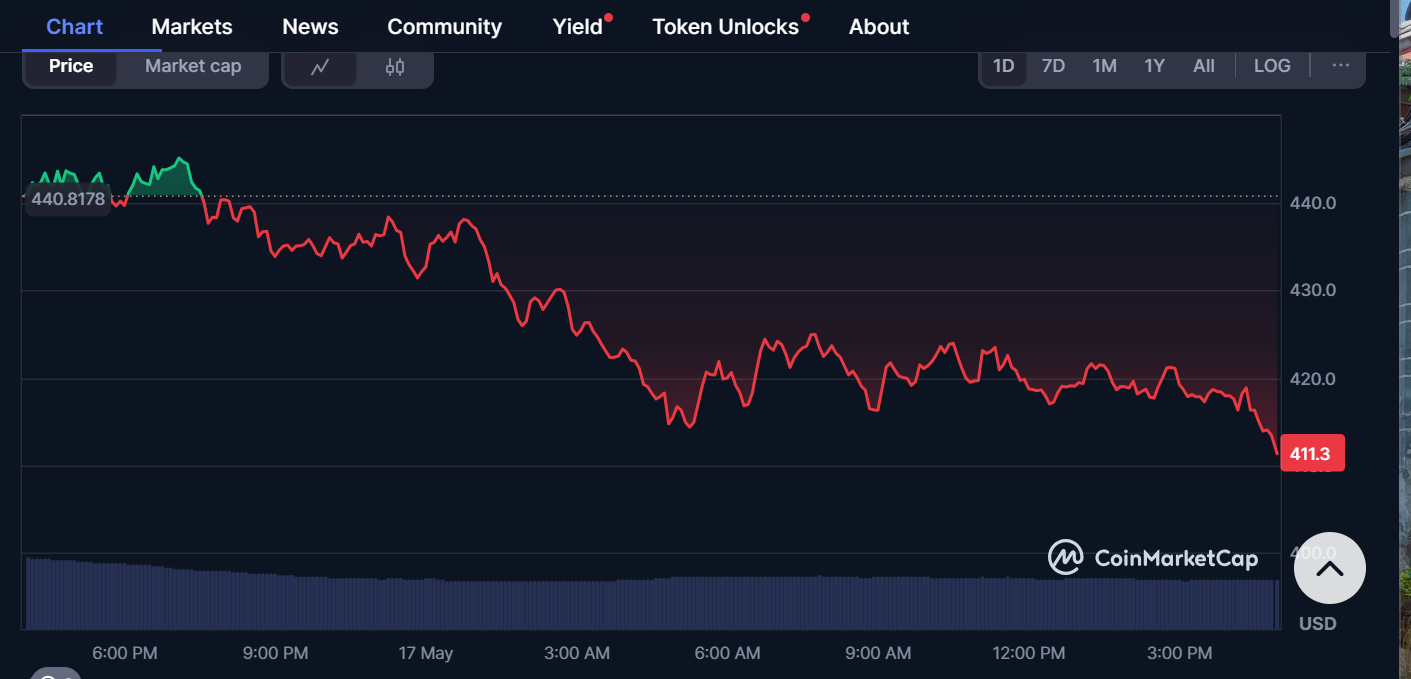
Task: Set chart range to 7D
Action: pyautogui.click(x=1053, y=66)
